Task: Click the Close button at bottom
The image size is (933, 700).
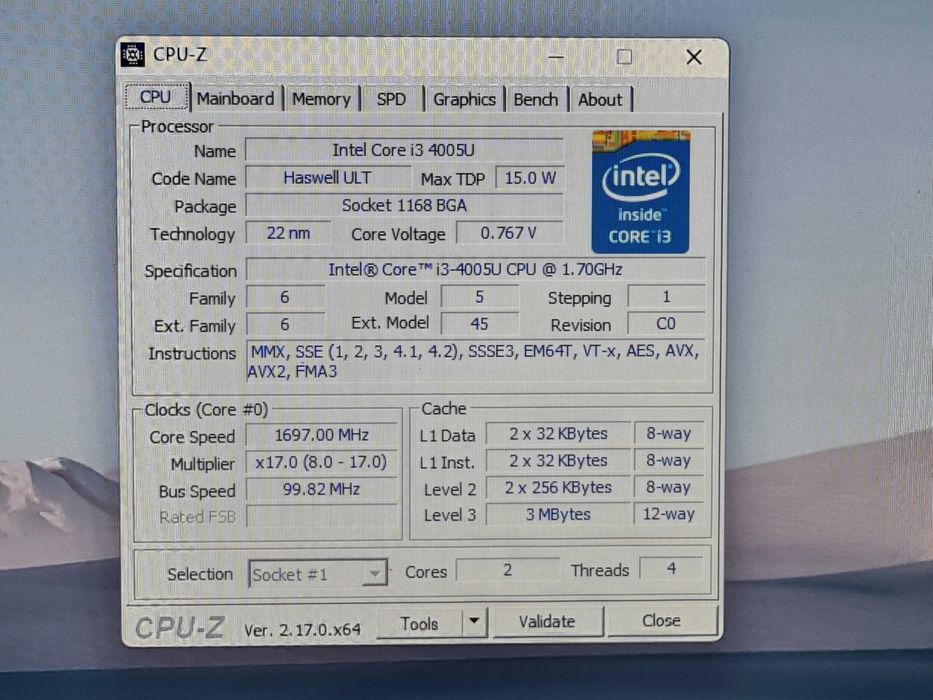Action: 661,620
